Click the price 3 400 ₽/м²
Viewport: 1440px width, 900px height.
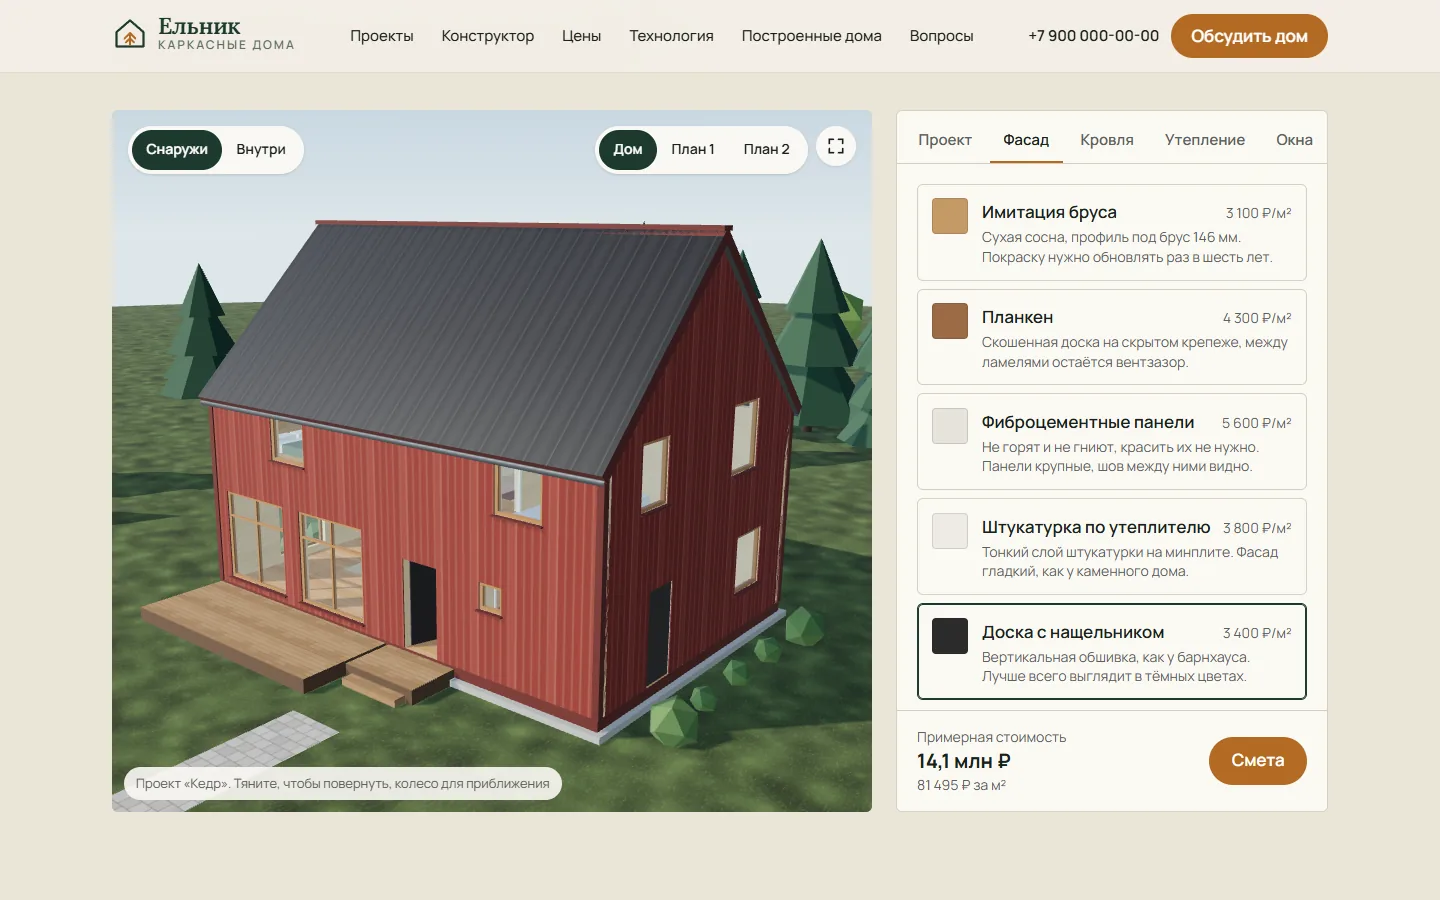click(1257, 633)
